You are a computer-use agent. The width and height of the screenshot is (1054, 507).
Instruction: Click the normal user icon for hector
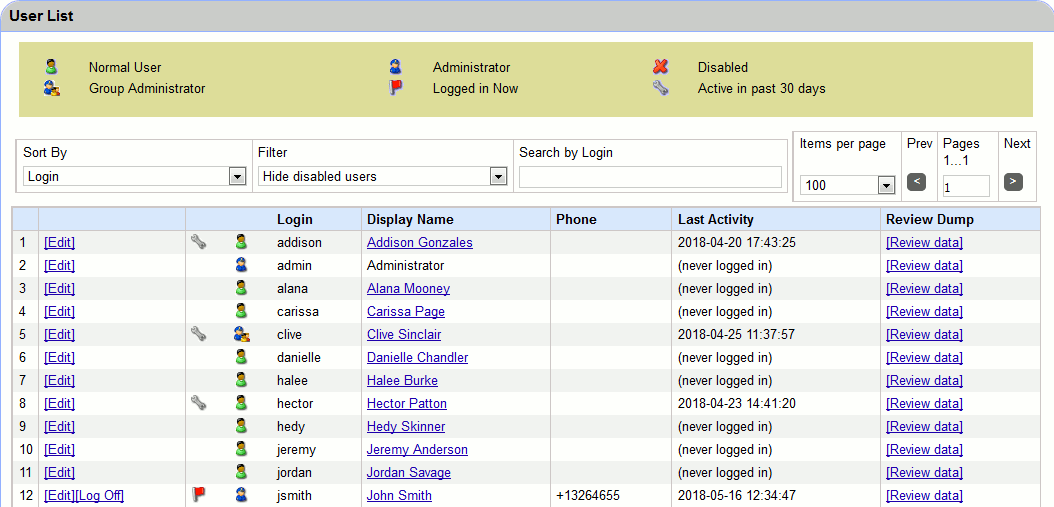241,403
